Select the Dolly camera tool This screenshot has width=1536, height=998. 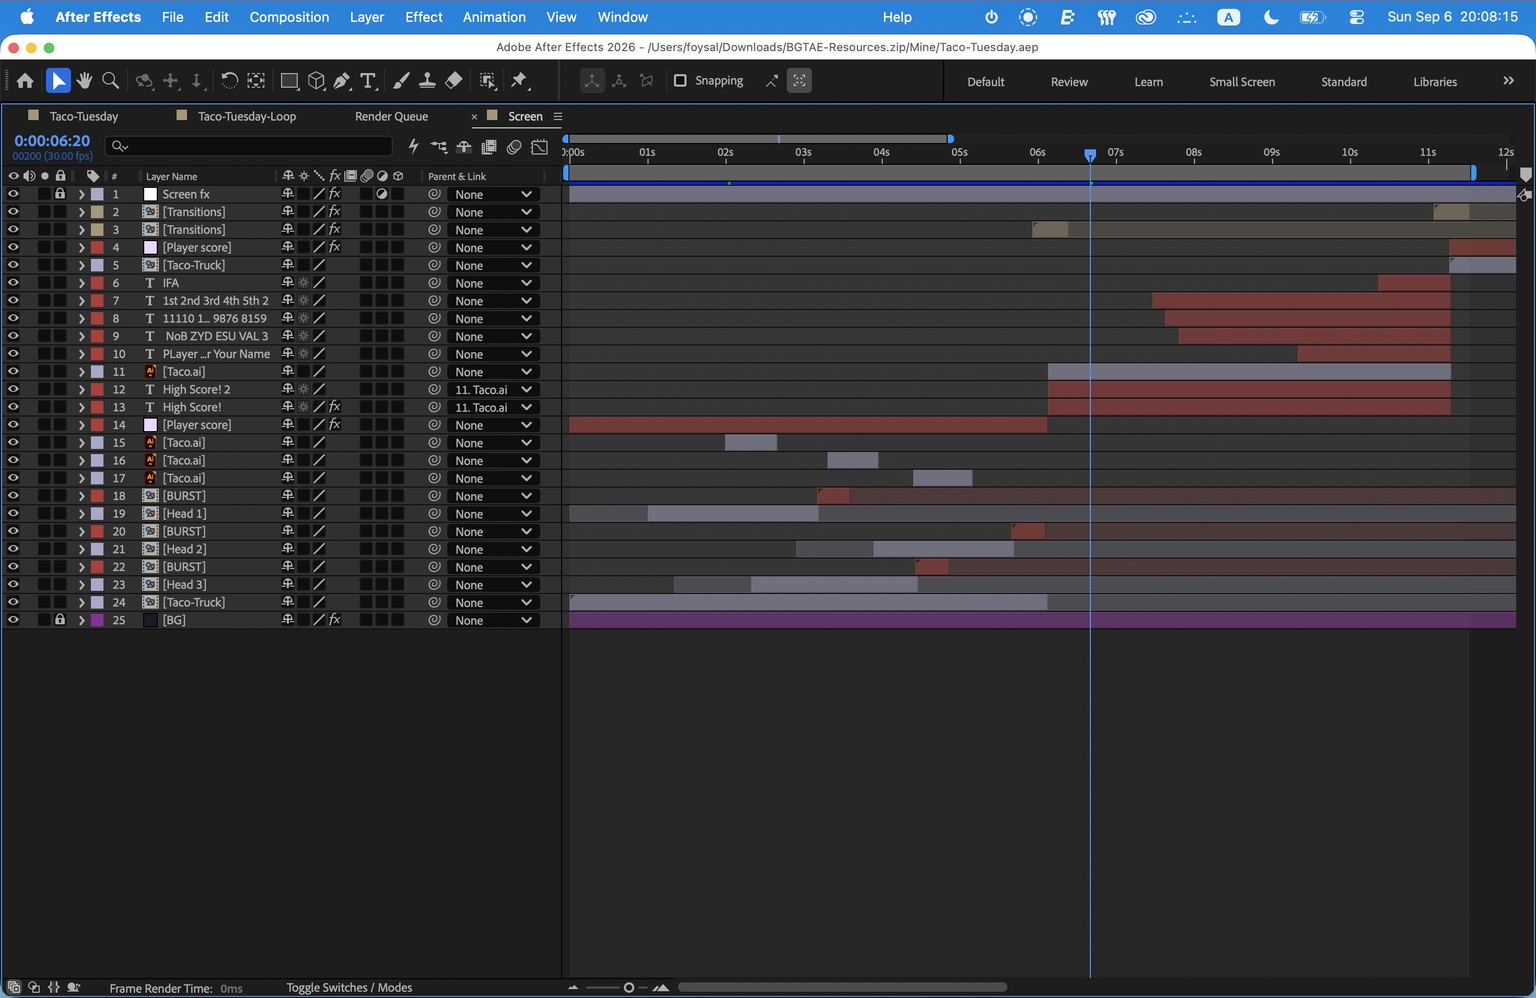tap(197, 81)
